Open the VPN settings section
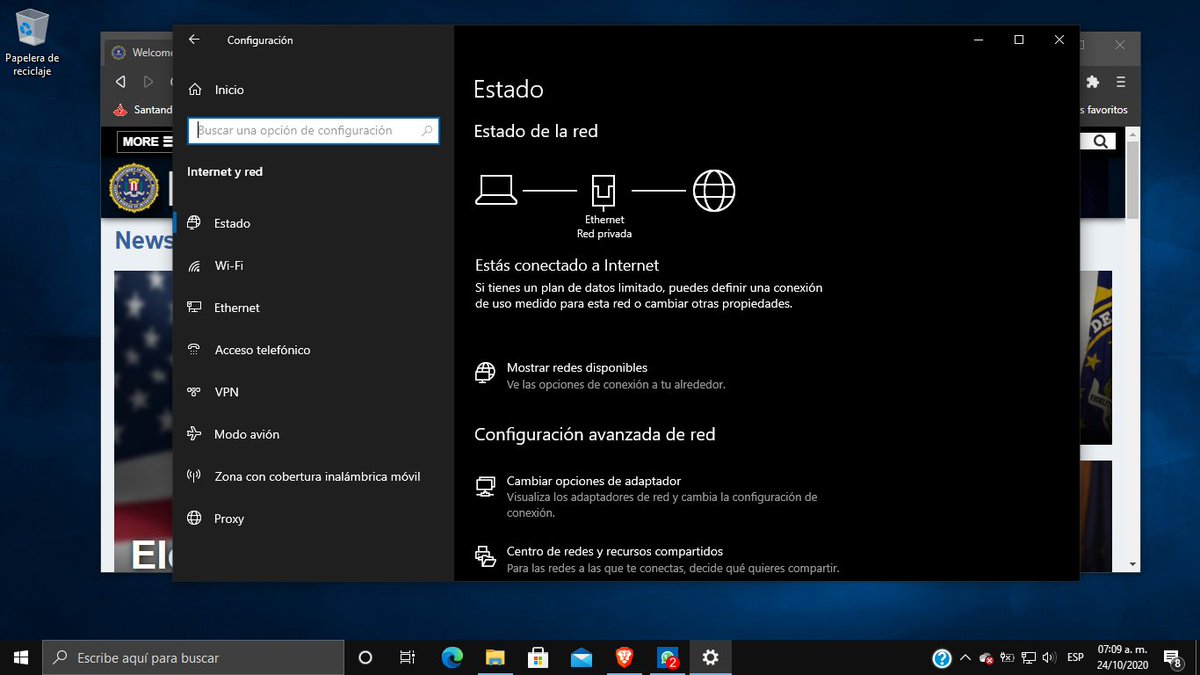Screen dimensions: 1200x675 313,392
